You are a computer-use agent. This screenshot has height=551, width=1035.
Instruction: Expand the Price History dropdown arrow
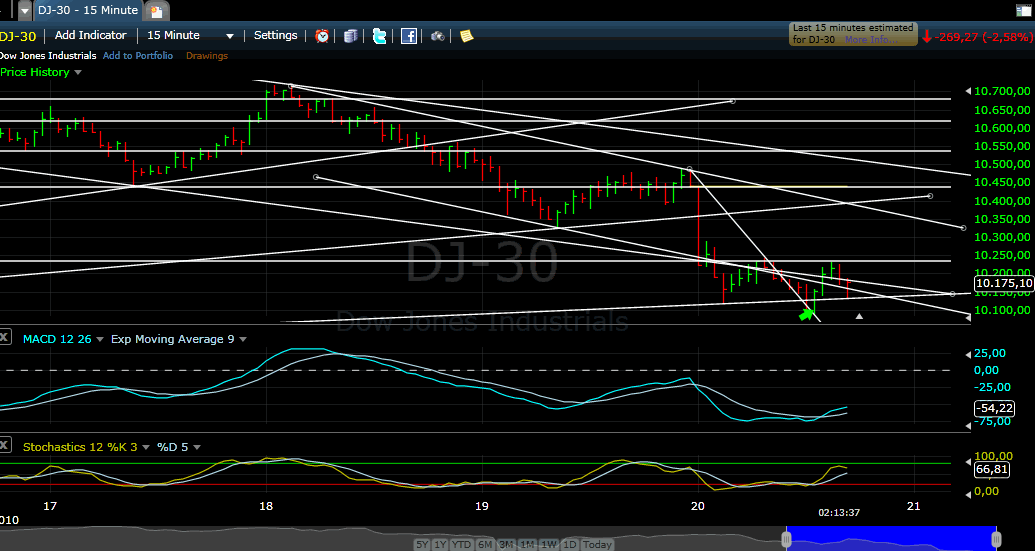coord(78,73)
